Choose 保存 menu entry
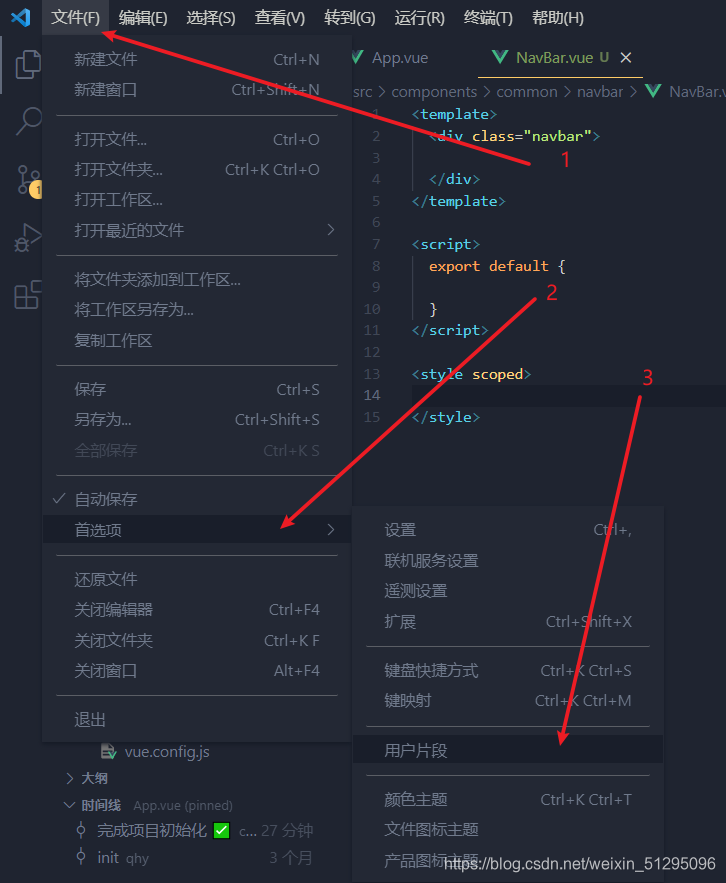 [x=197, y=389]
